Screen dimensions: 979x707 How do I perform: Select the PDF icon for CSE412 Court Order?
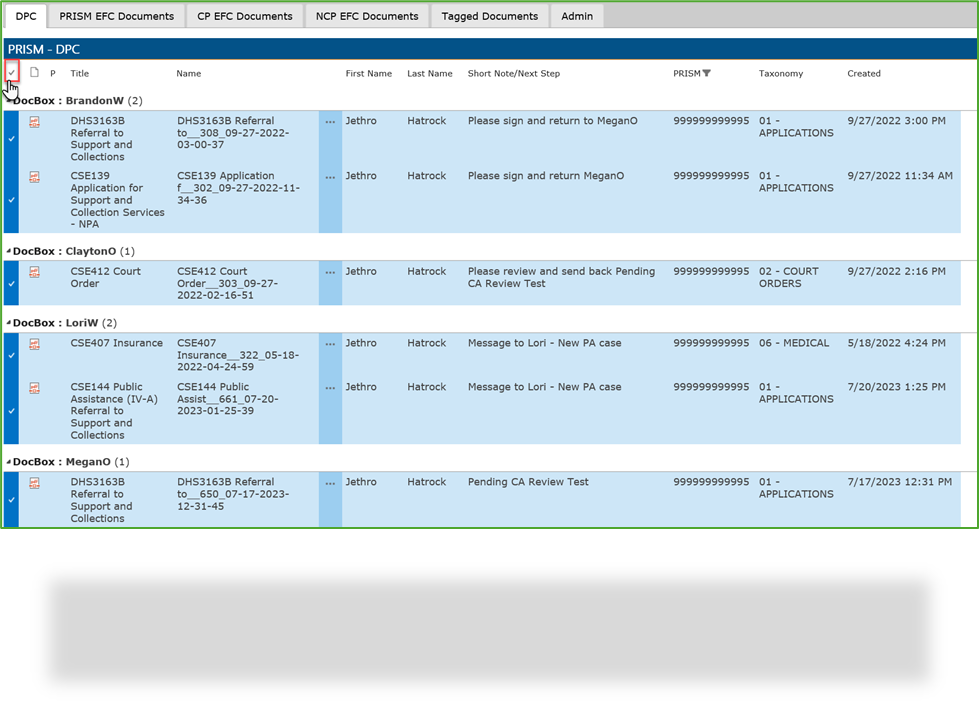tap(34, 272)
